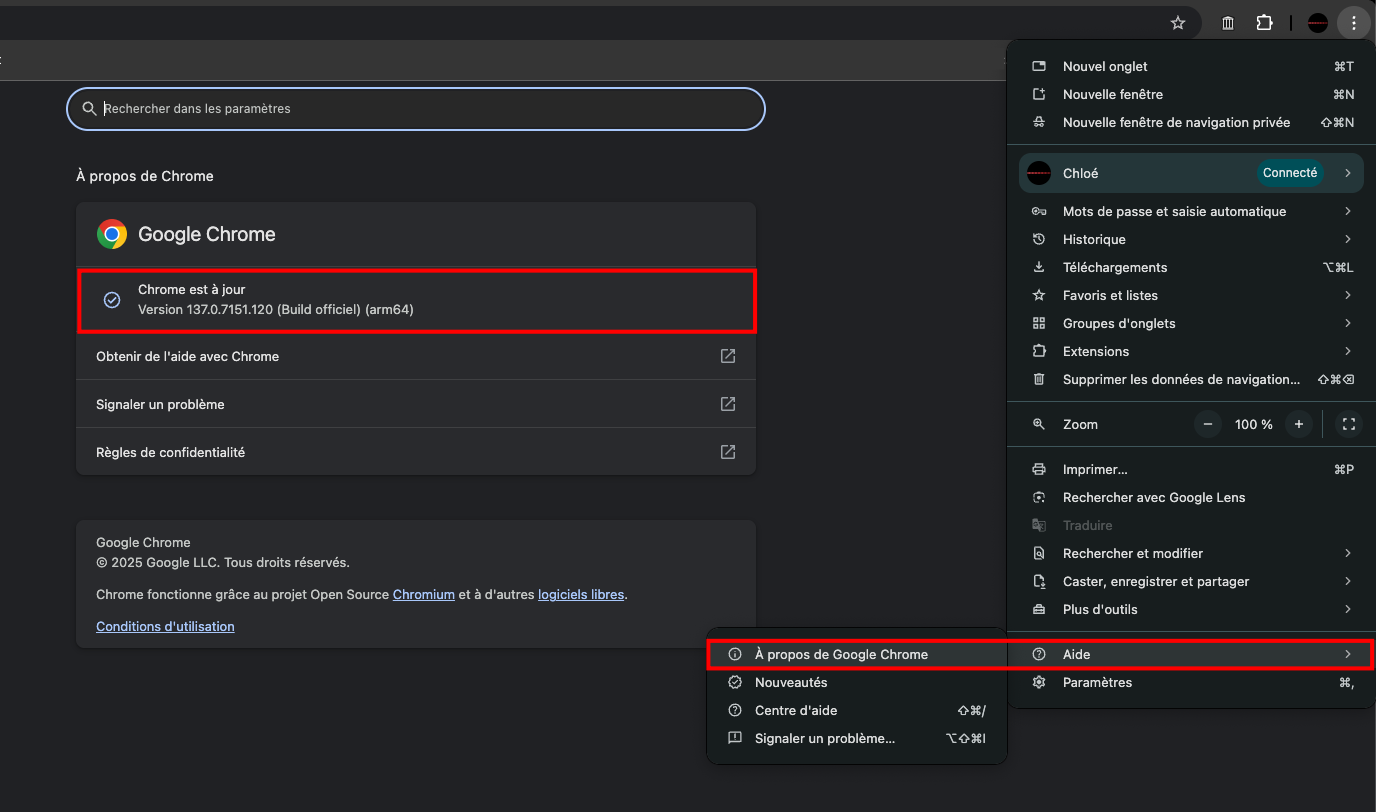The image size is (1376, 812).
Task: Click external link icon for Règles de confidentialité
Action: click(x=728, y=452)
